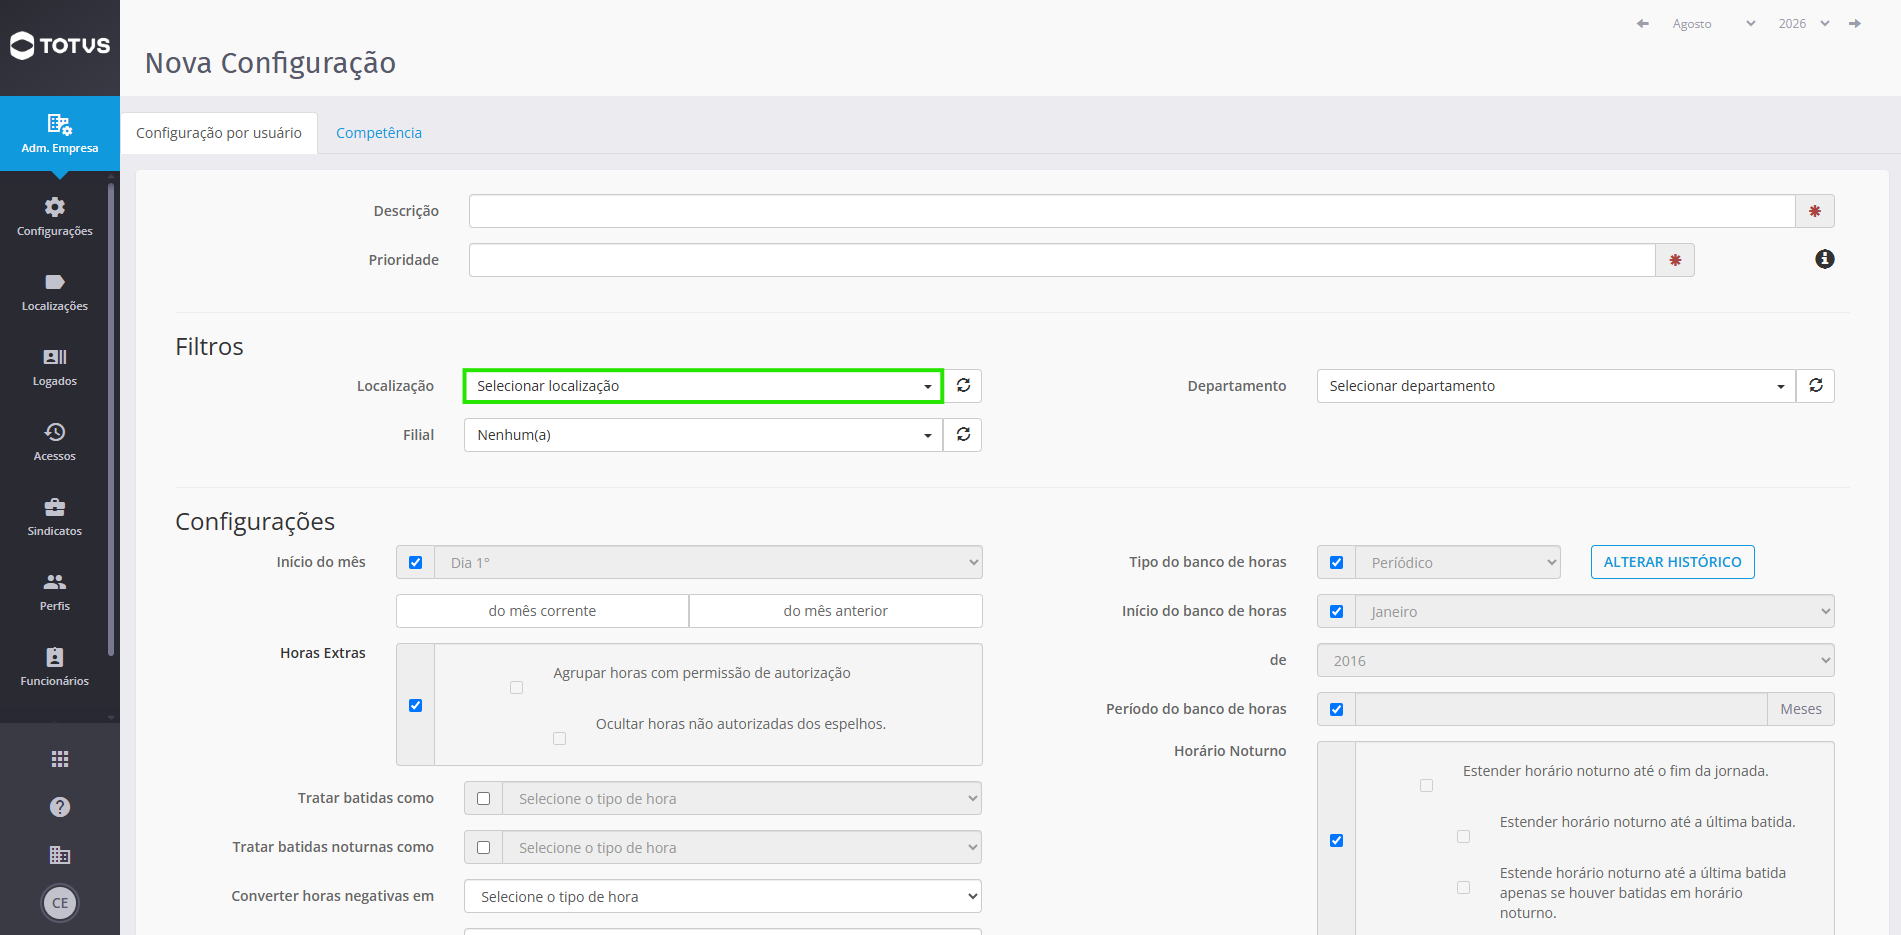Open Configurações in the sidebar

tap(55, 216)
